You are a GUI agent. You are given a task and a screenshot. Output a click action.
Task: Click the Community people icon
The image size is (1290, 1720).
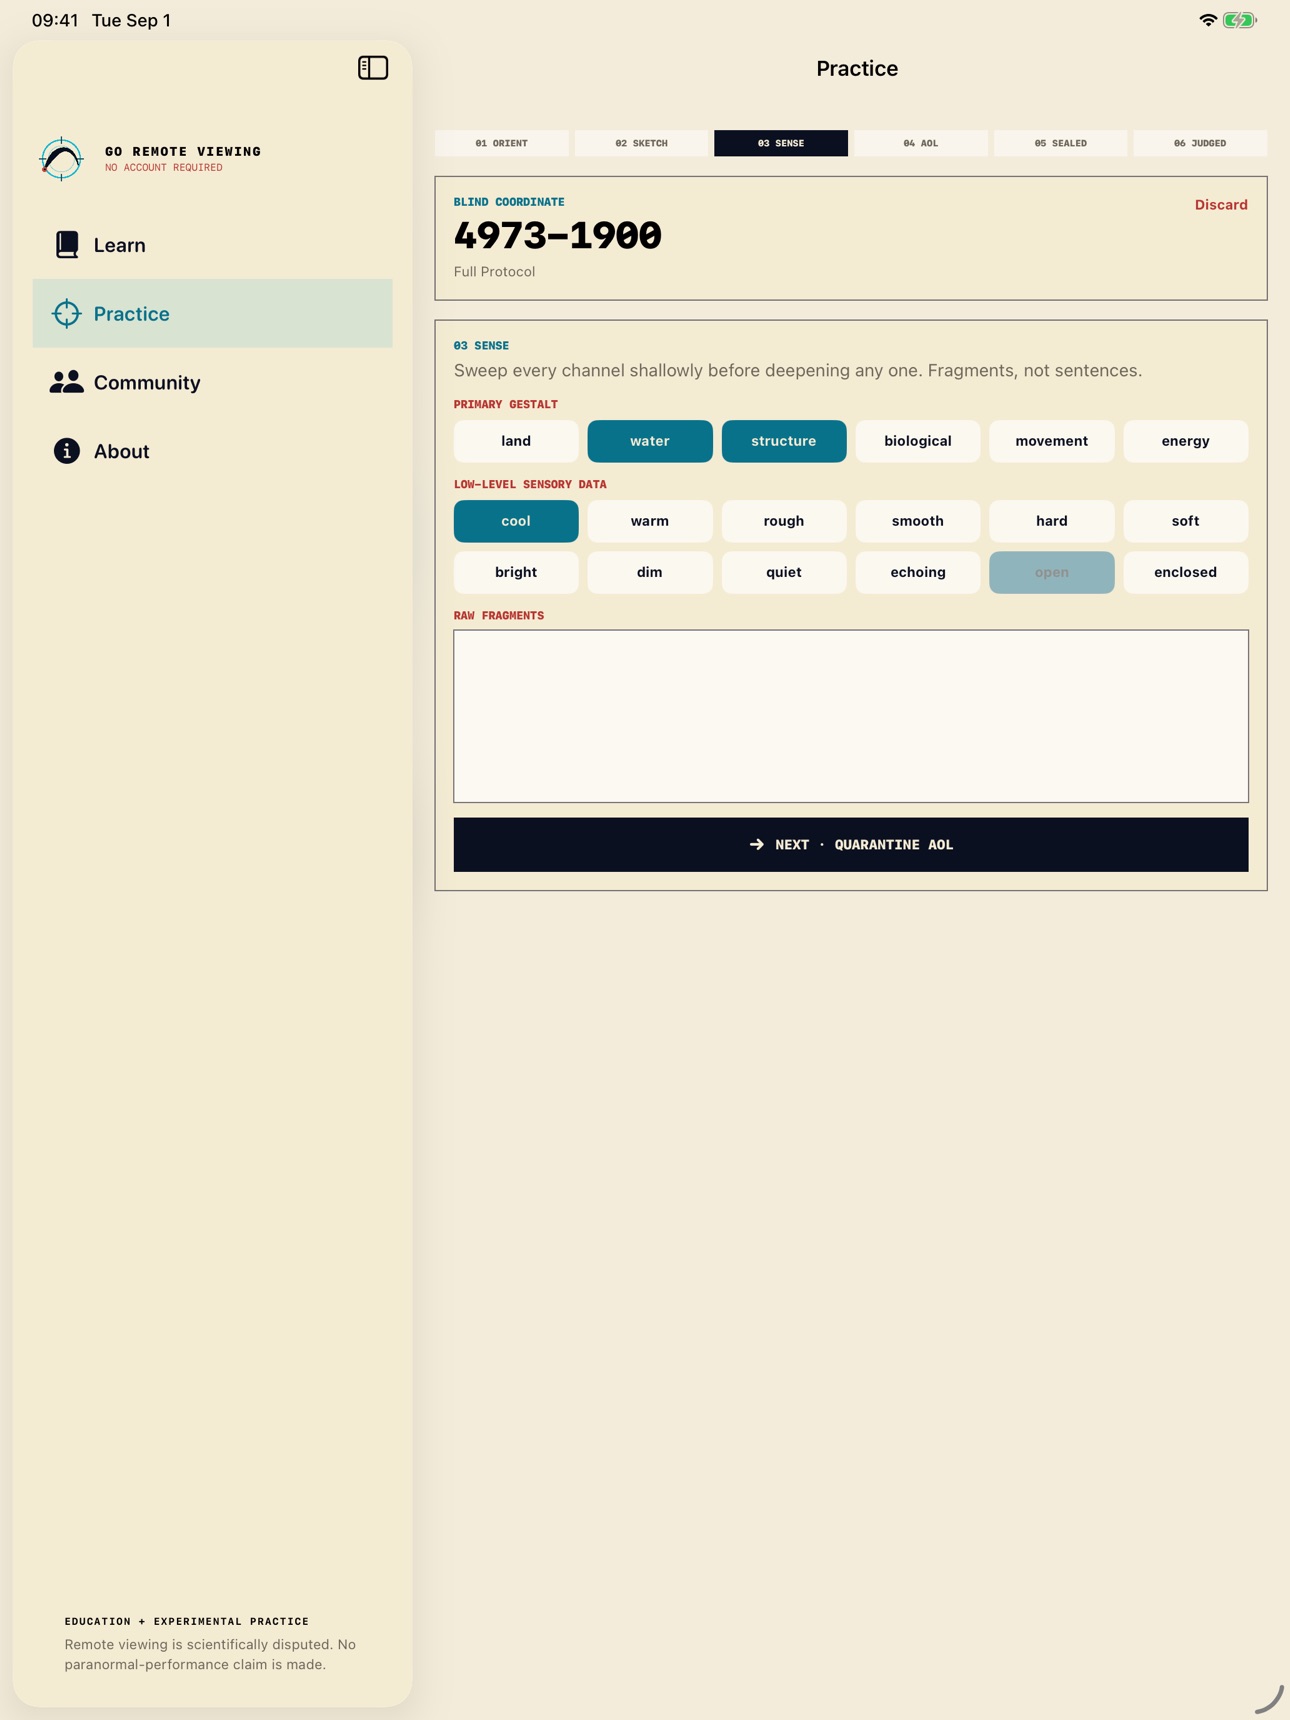tap(67, 382)
